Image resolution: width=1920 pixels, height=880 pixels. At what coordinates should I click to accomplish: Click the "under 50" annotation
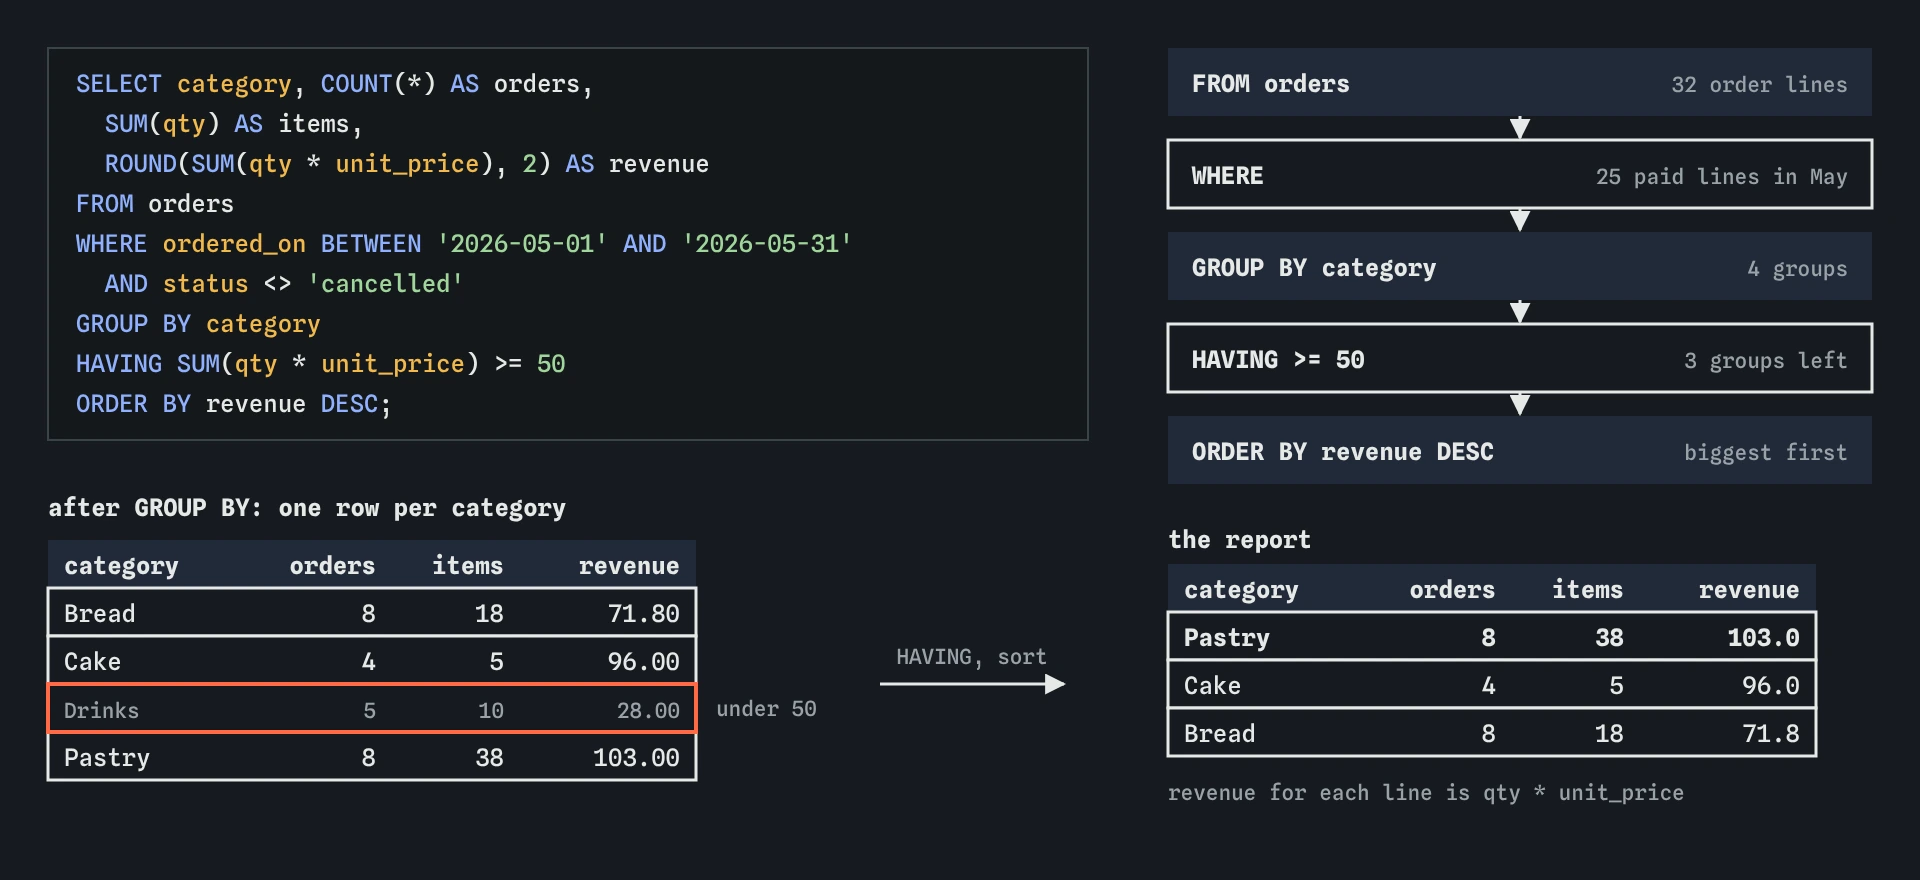pos(766,709)
